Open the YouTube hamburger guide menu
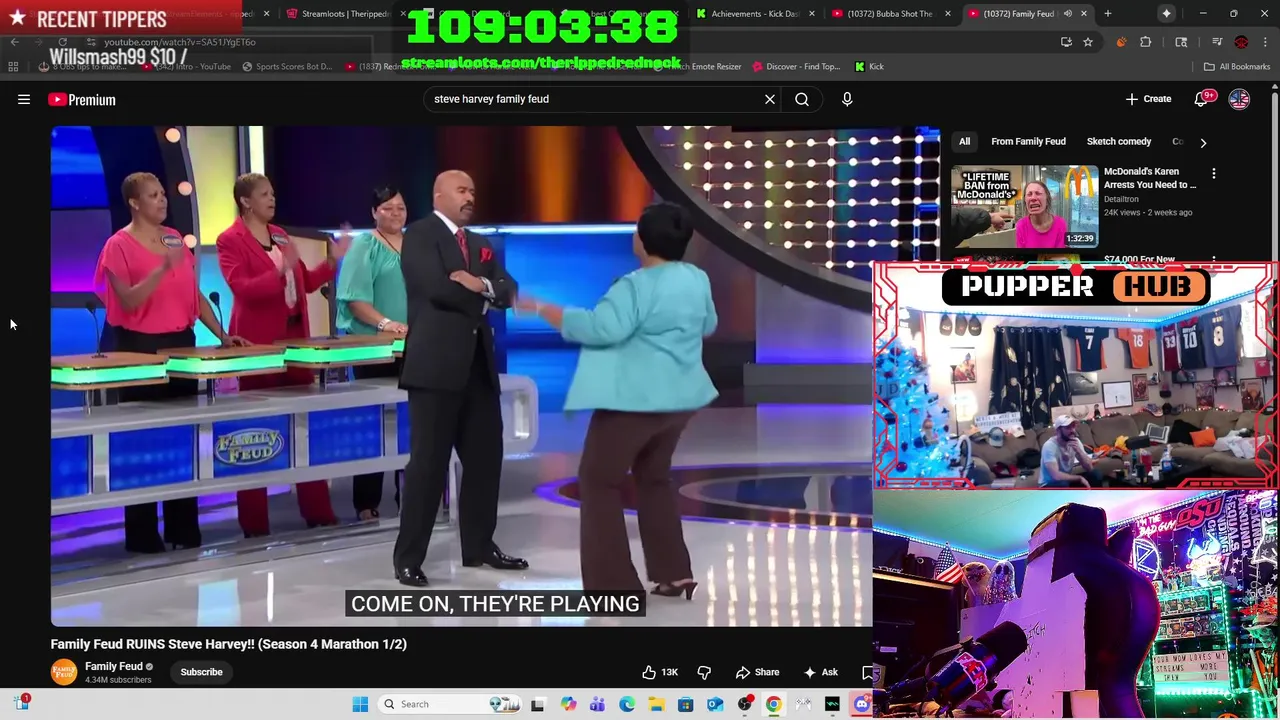 tap(24, 99)
